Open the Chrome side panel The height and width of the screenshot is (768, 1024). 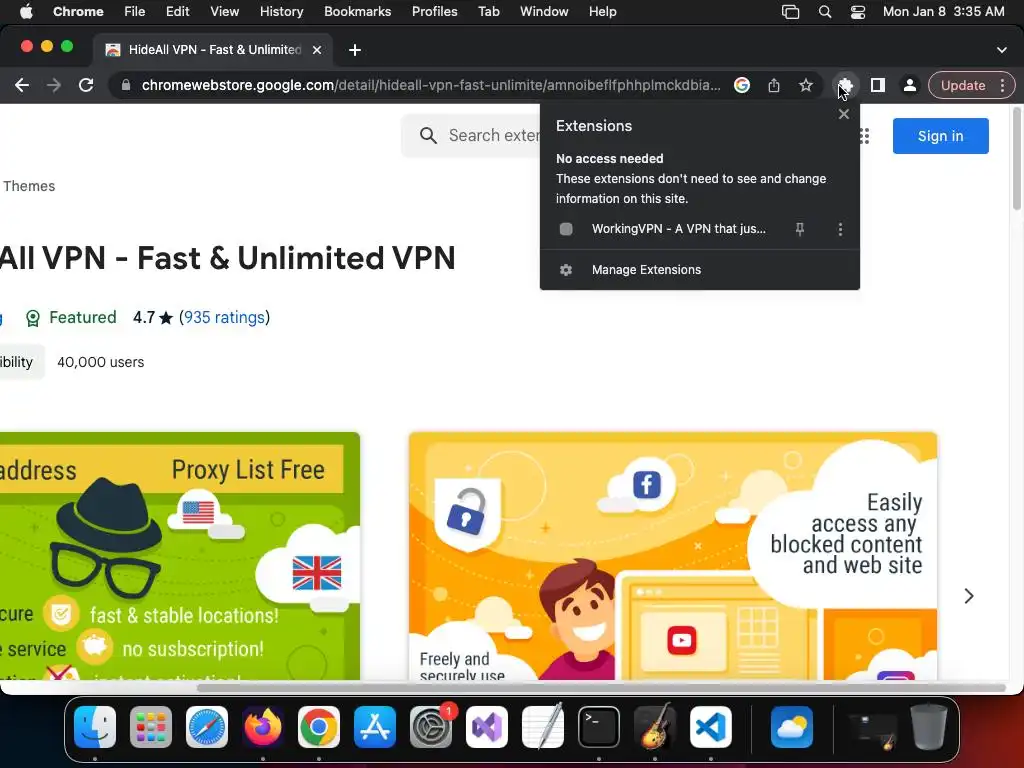point(878,85)
